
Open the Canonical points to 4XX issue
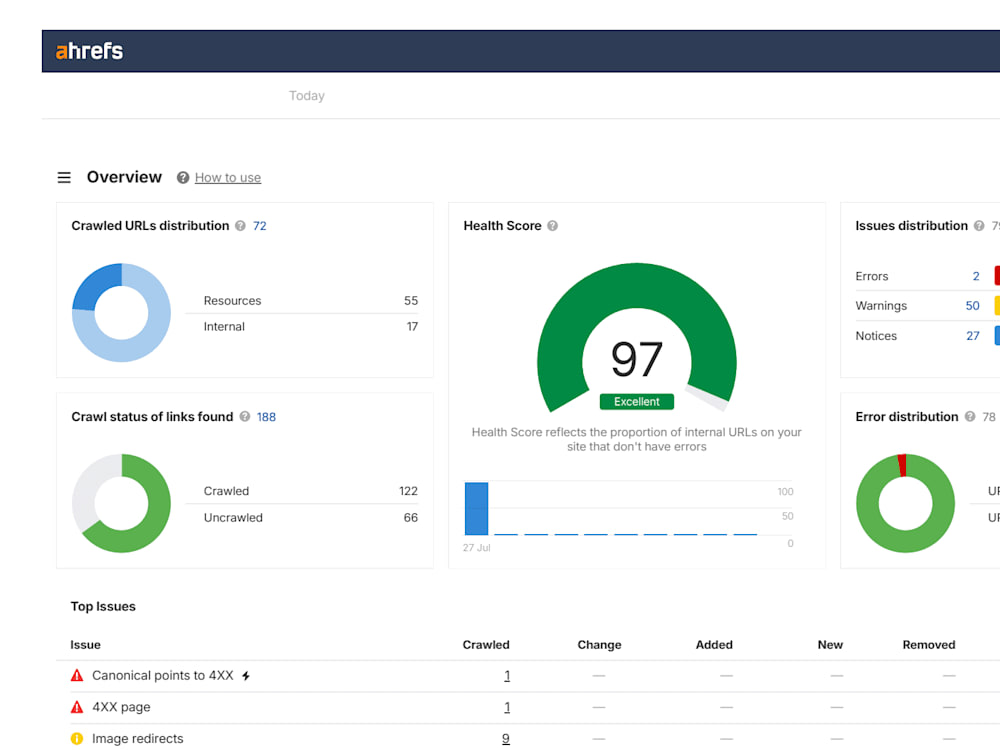(163, 675)
